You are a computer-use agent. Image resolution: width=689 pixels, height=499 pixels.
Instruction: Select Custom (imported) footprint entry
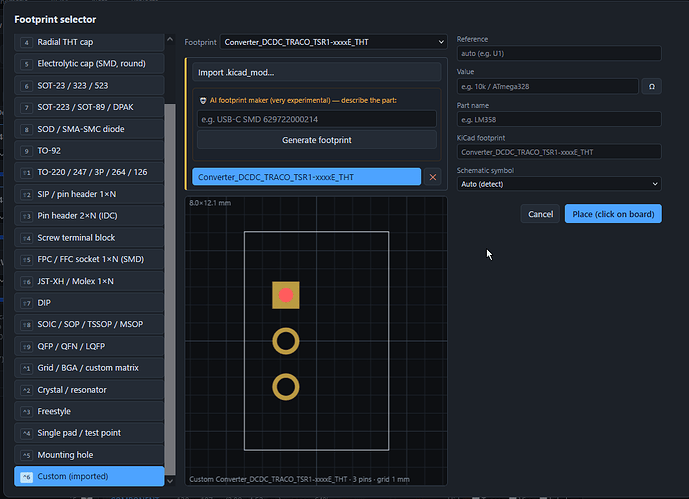[89, 476]
